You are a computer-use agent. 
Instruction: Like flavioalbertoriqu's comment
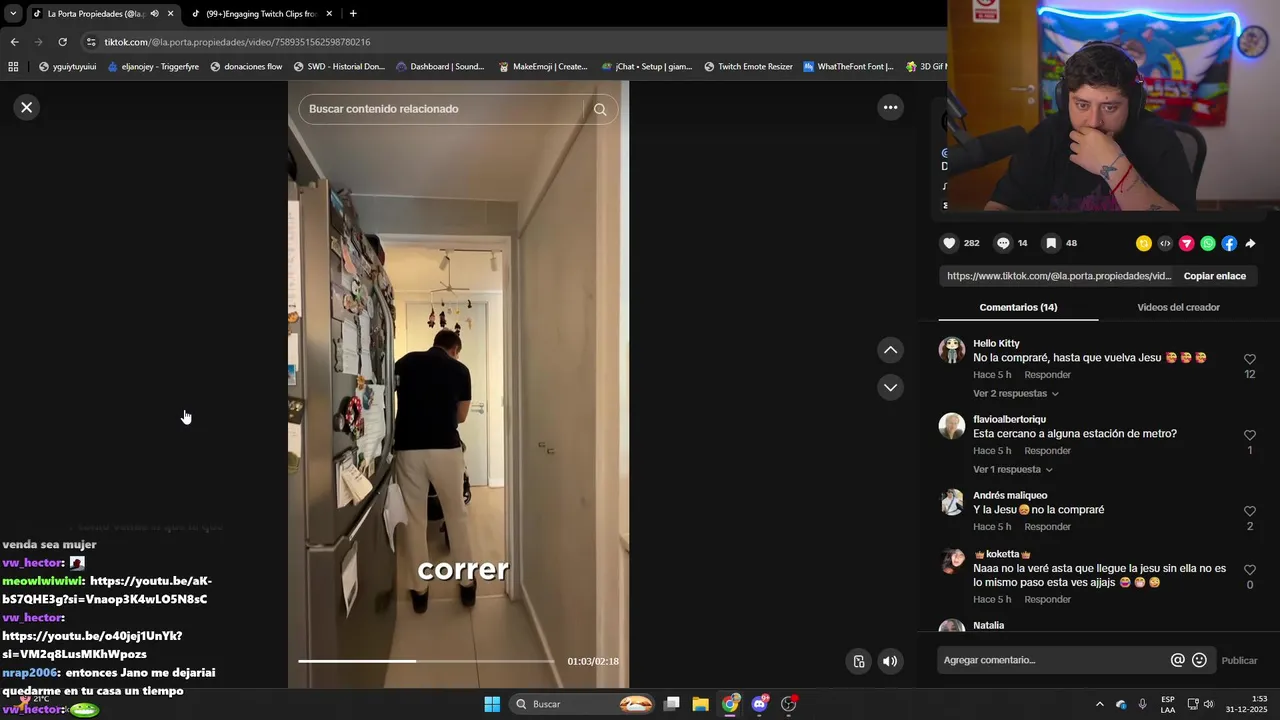(x=1250, y=435)
